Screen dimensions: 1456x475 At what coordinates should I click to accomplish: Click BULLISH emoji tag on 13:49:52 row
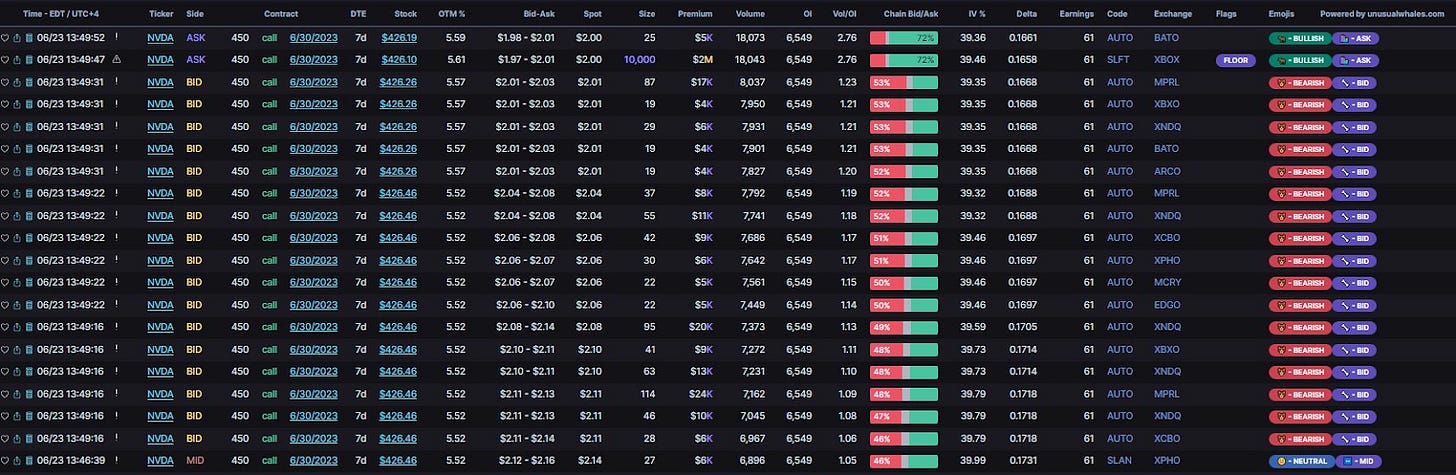(1299, 37)
